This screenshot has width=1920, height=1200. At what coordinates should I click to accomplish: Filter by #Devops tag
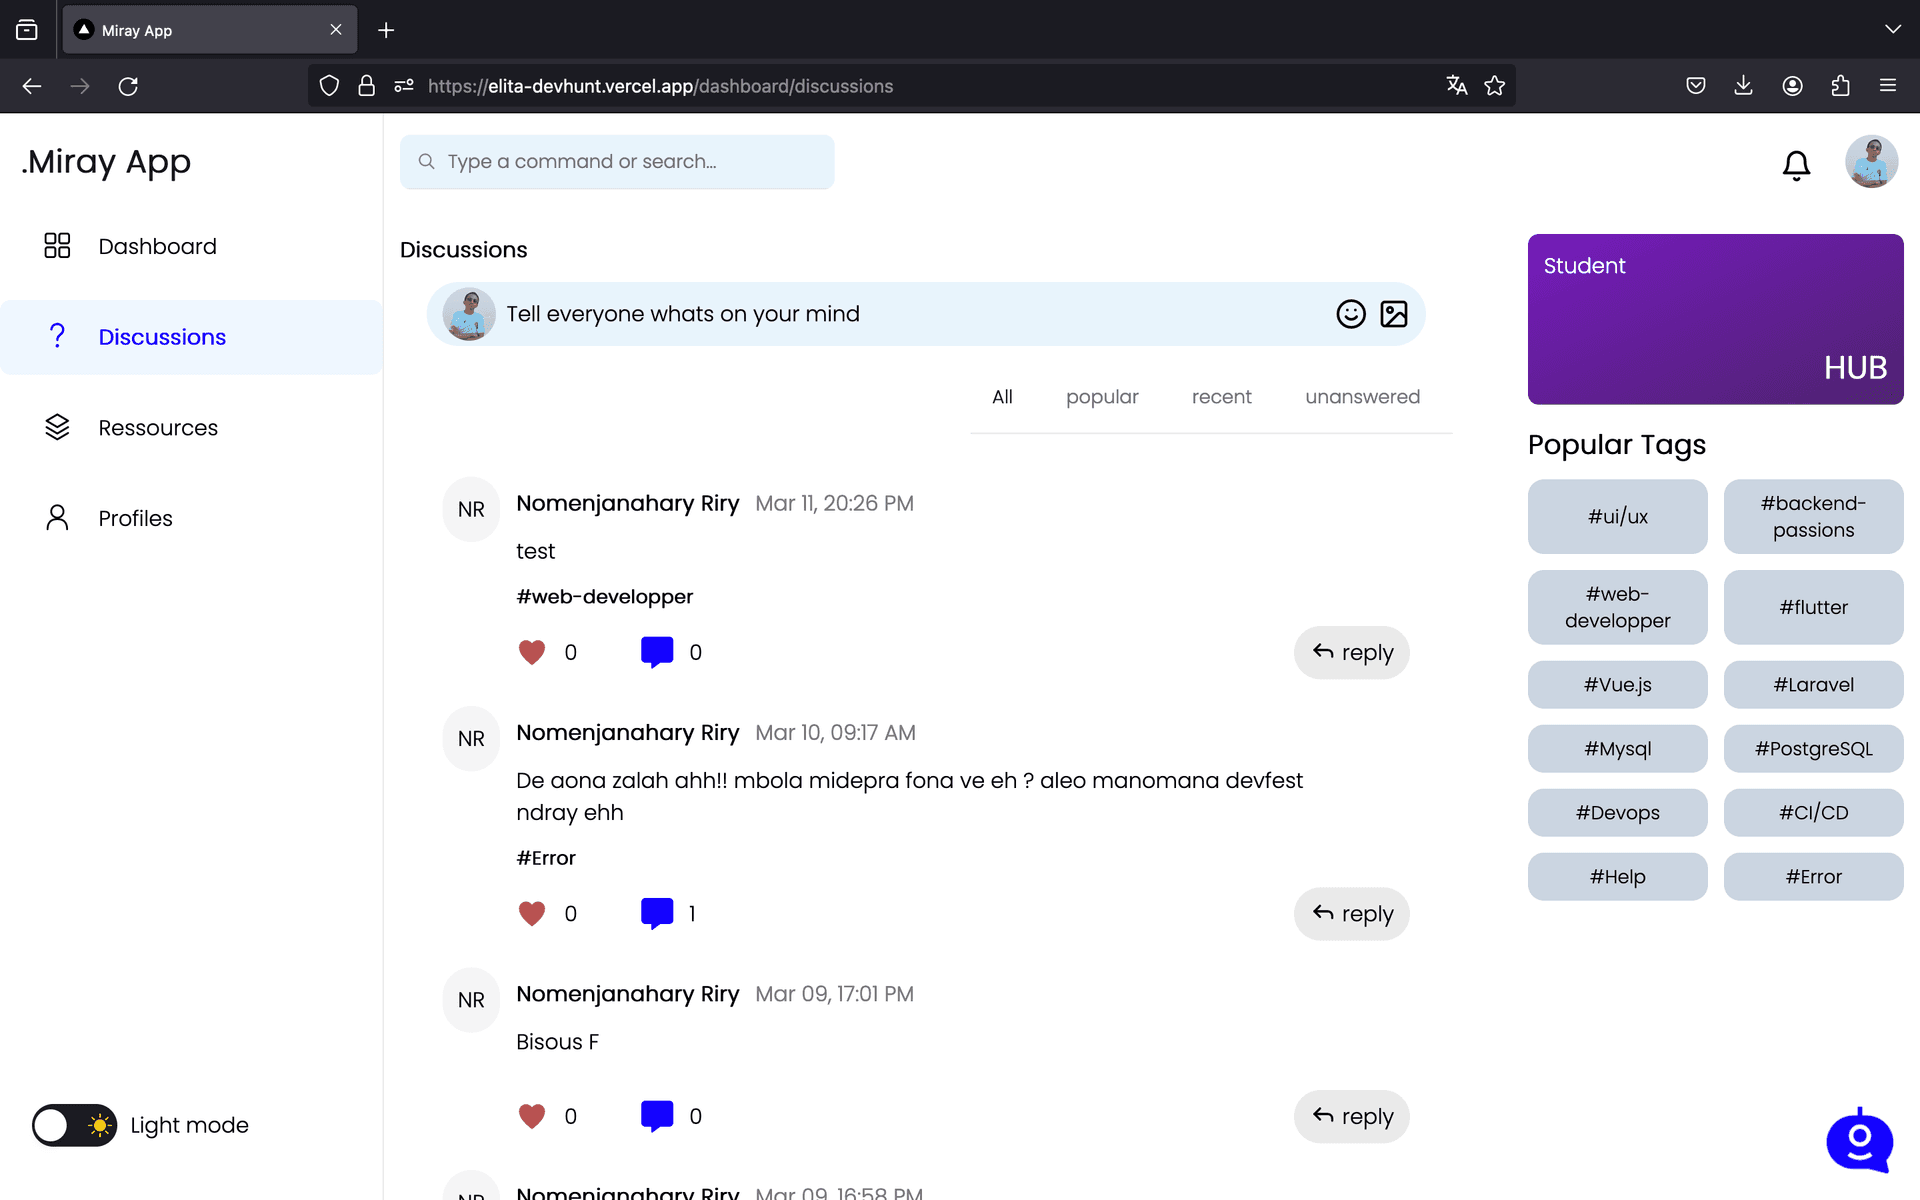tap(1617, 813)
